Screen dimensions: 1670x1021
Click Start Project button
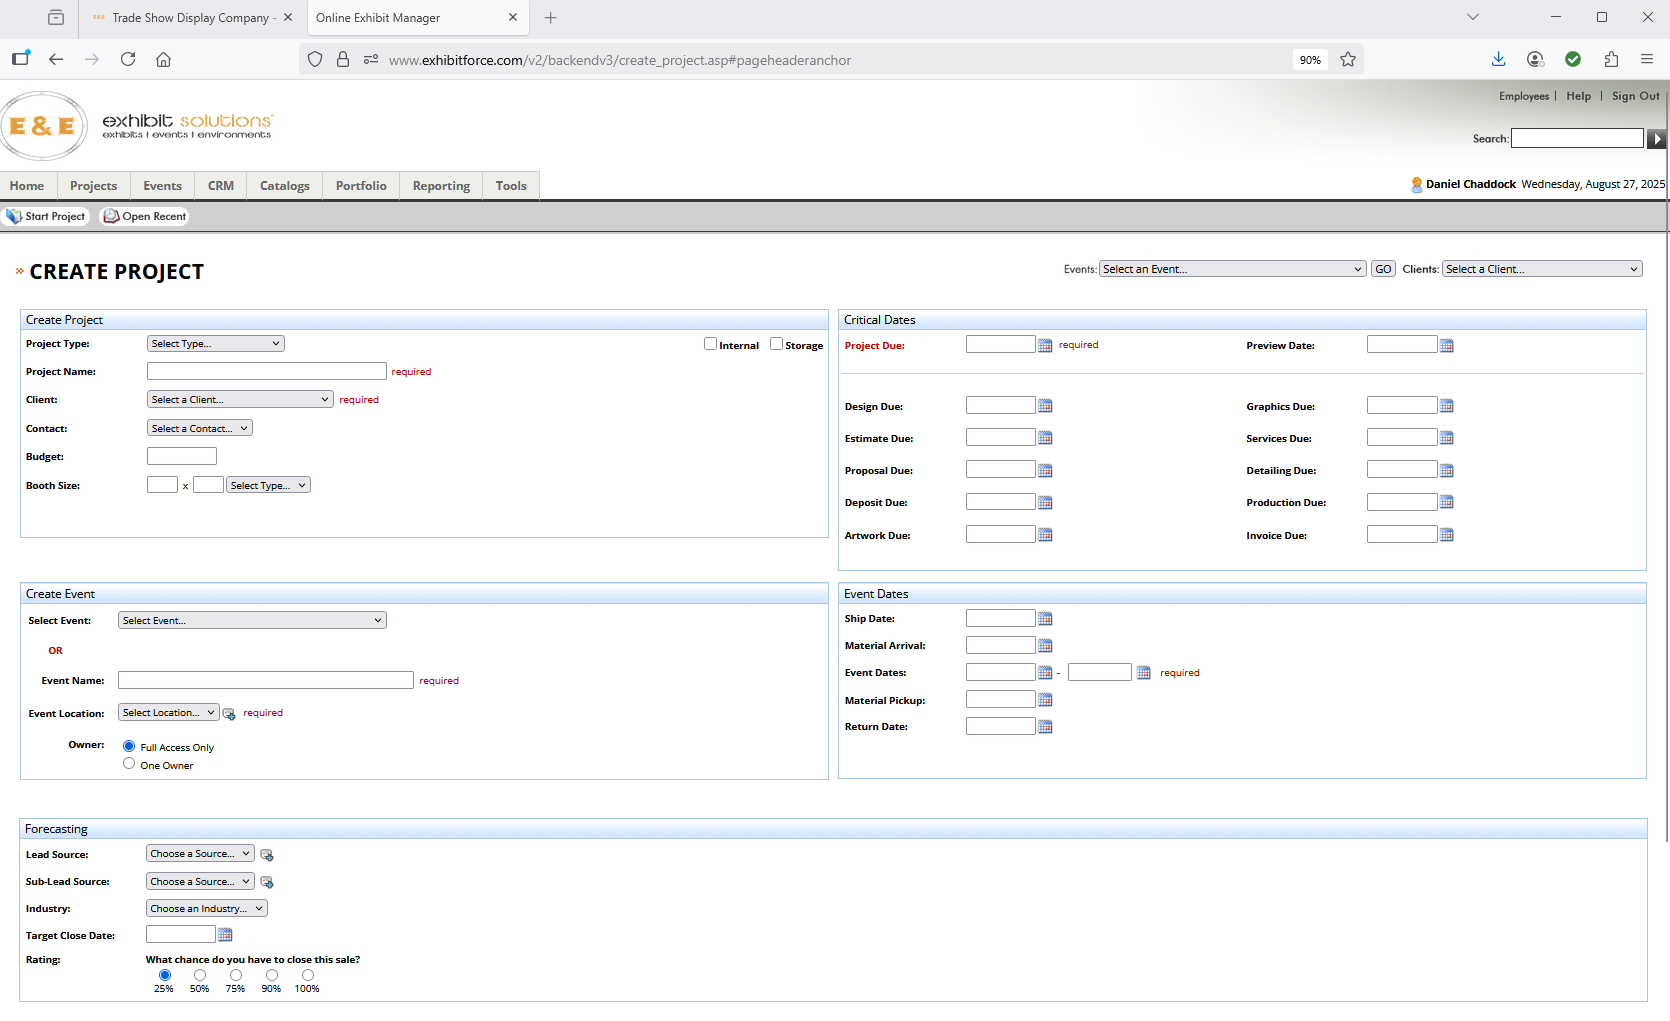click(46, 216)
